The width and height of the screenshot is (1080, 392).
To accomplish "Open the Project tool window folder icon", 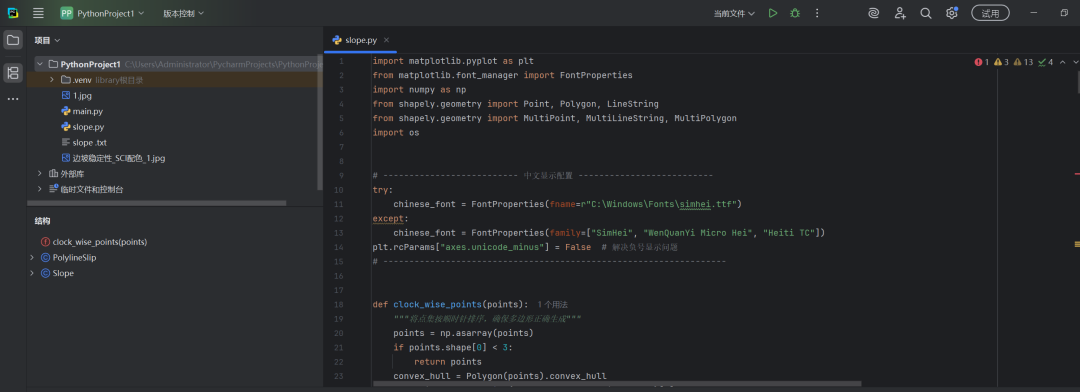I will click(x=13, y=40).
